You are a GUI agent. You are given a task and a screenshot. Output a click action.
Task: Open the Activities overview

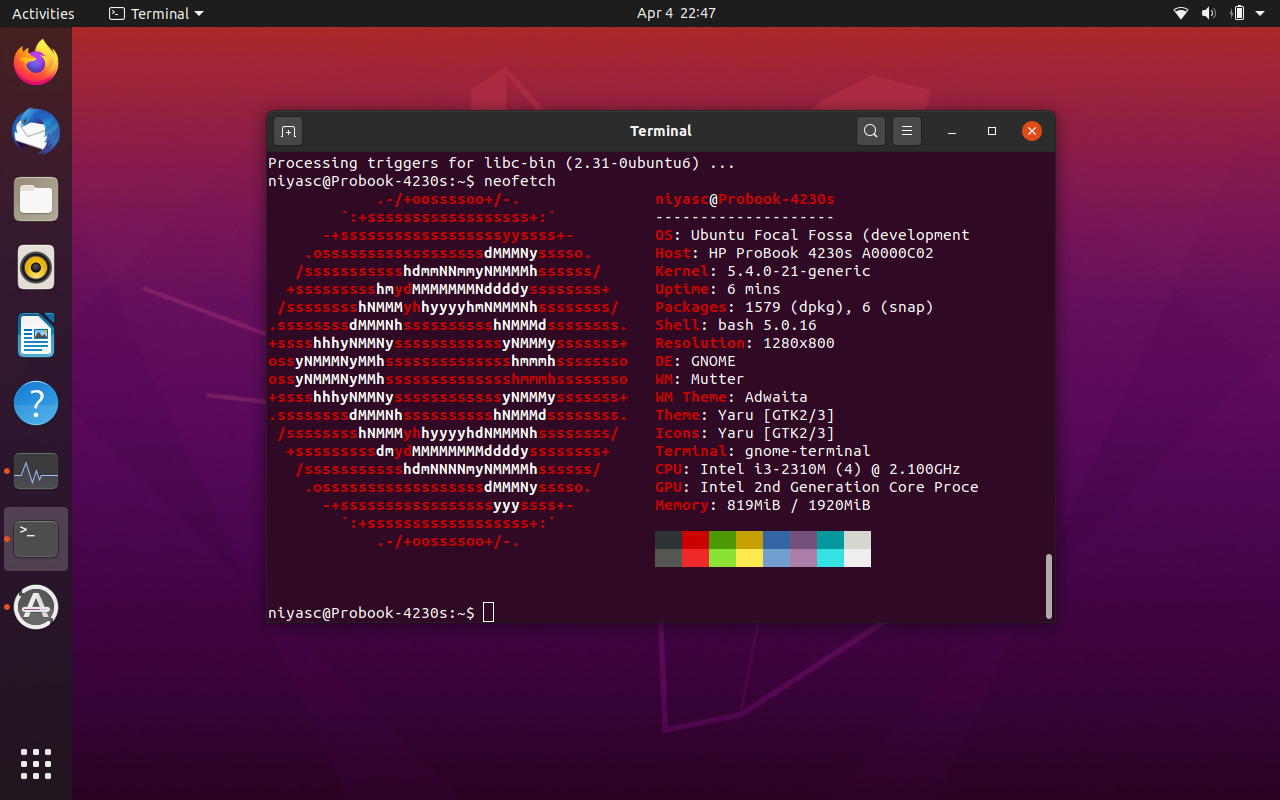(x=43, y=13)
